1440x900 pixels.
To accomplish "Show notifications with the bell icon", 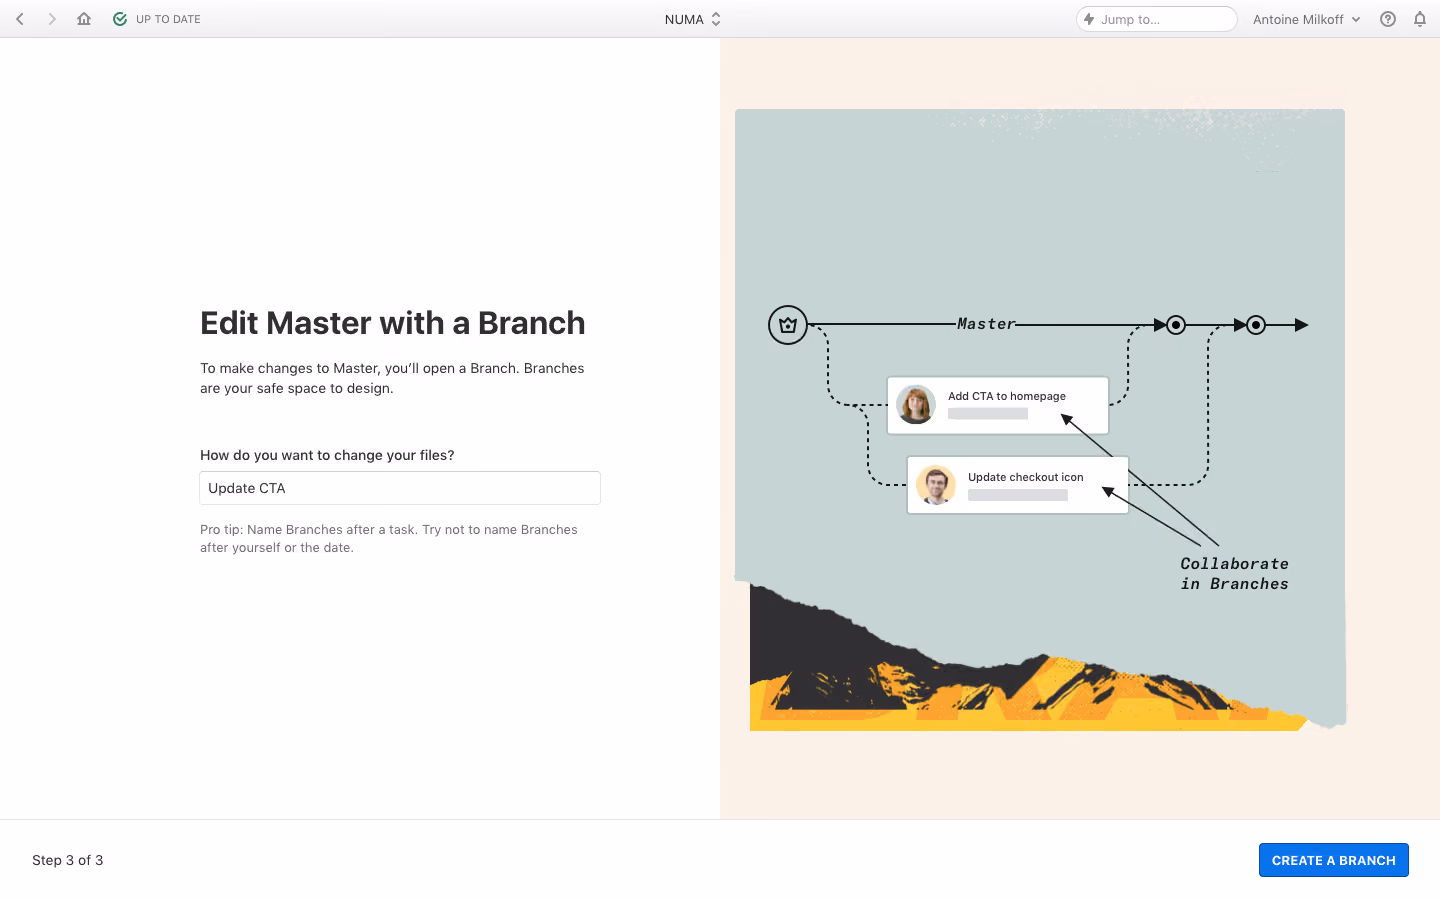I will [x=1420, y=19].
